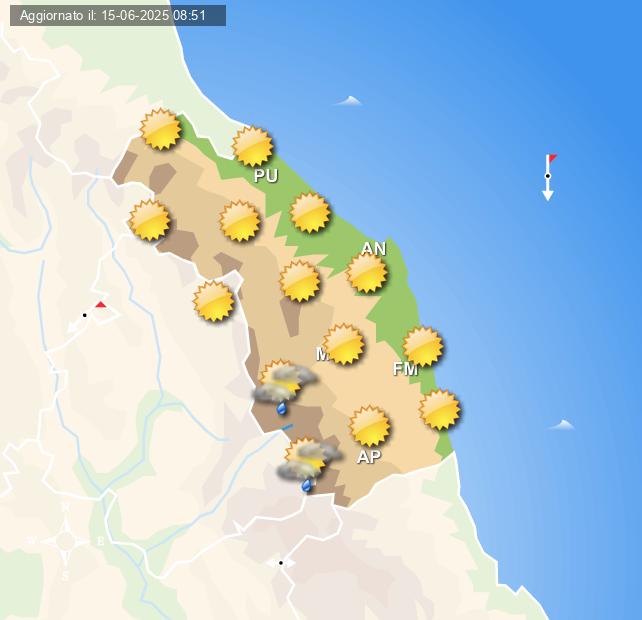Click the northwesternmost sun icon at the region's top corner

pos(160,129)
